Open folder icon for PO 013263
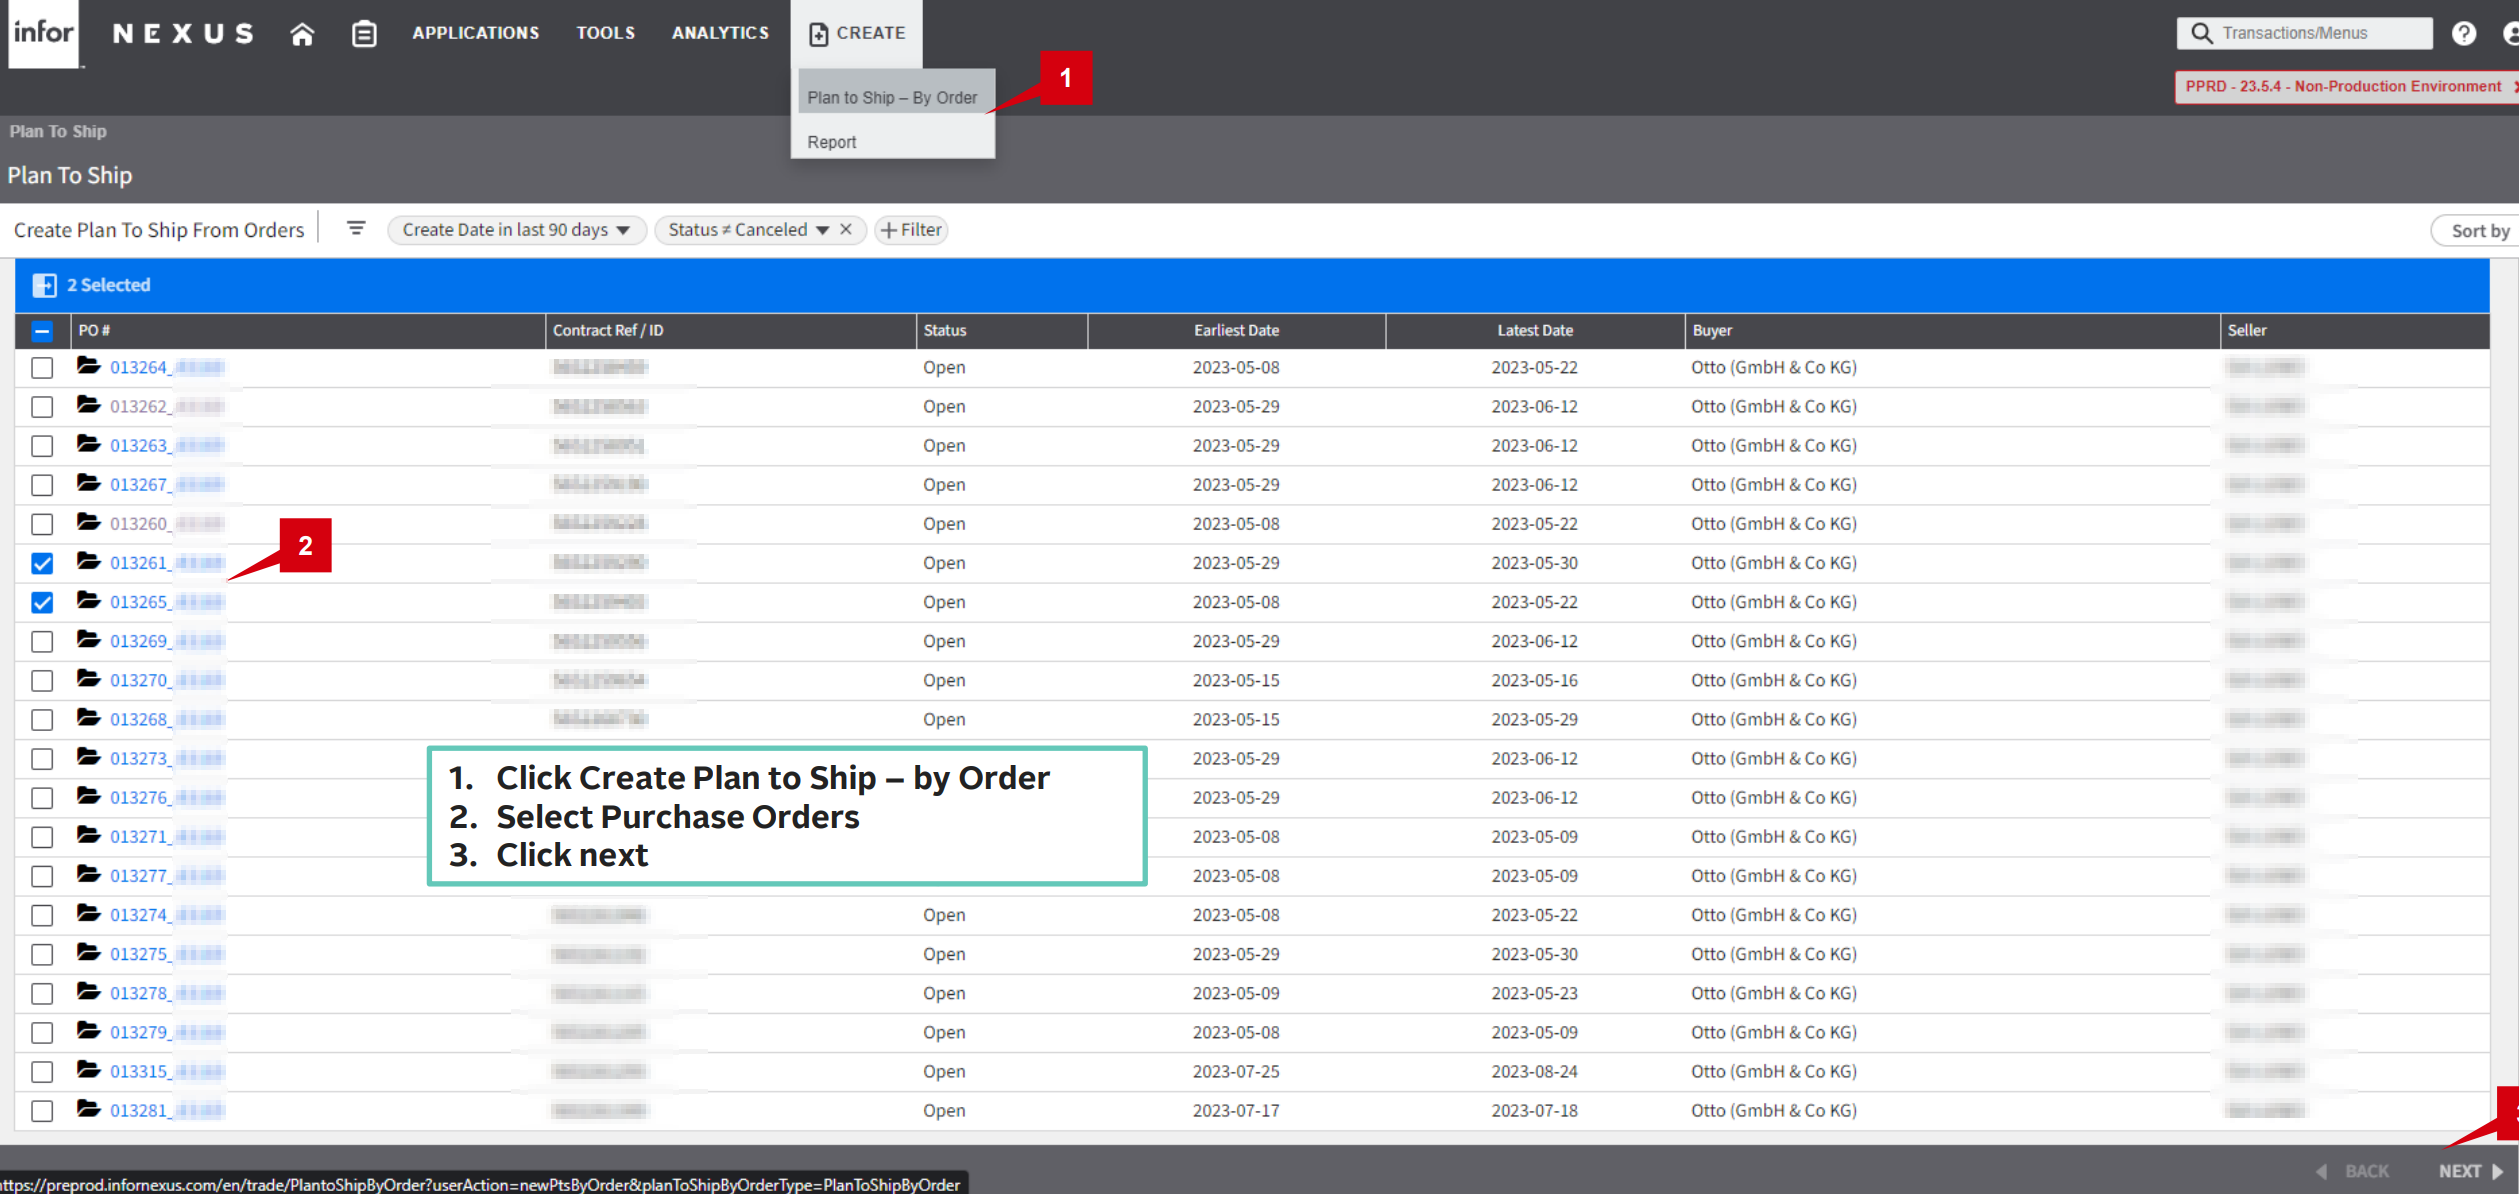Image resolution: width=2519 pixels, height=1194 pixels. tap(89, 444)
